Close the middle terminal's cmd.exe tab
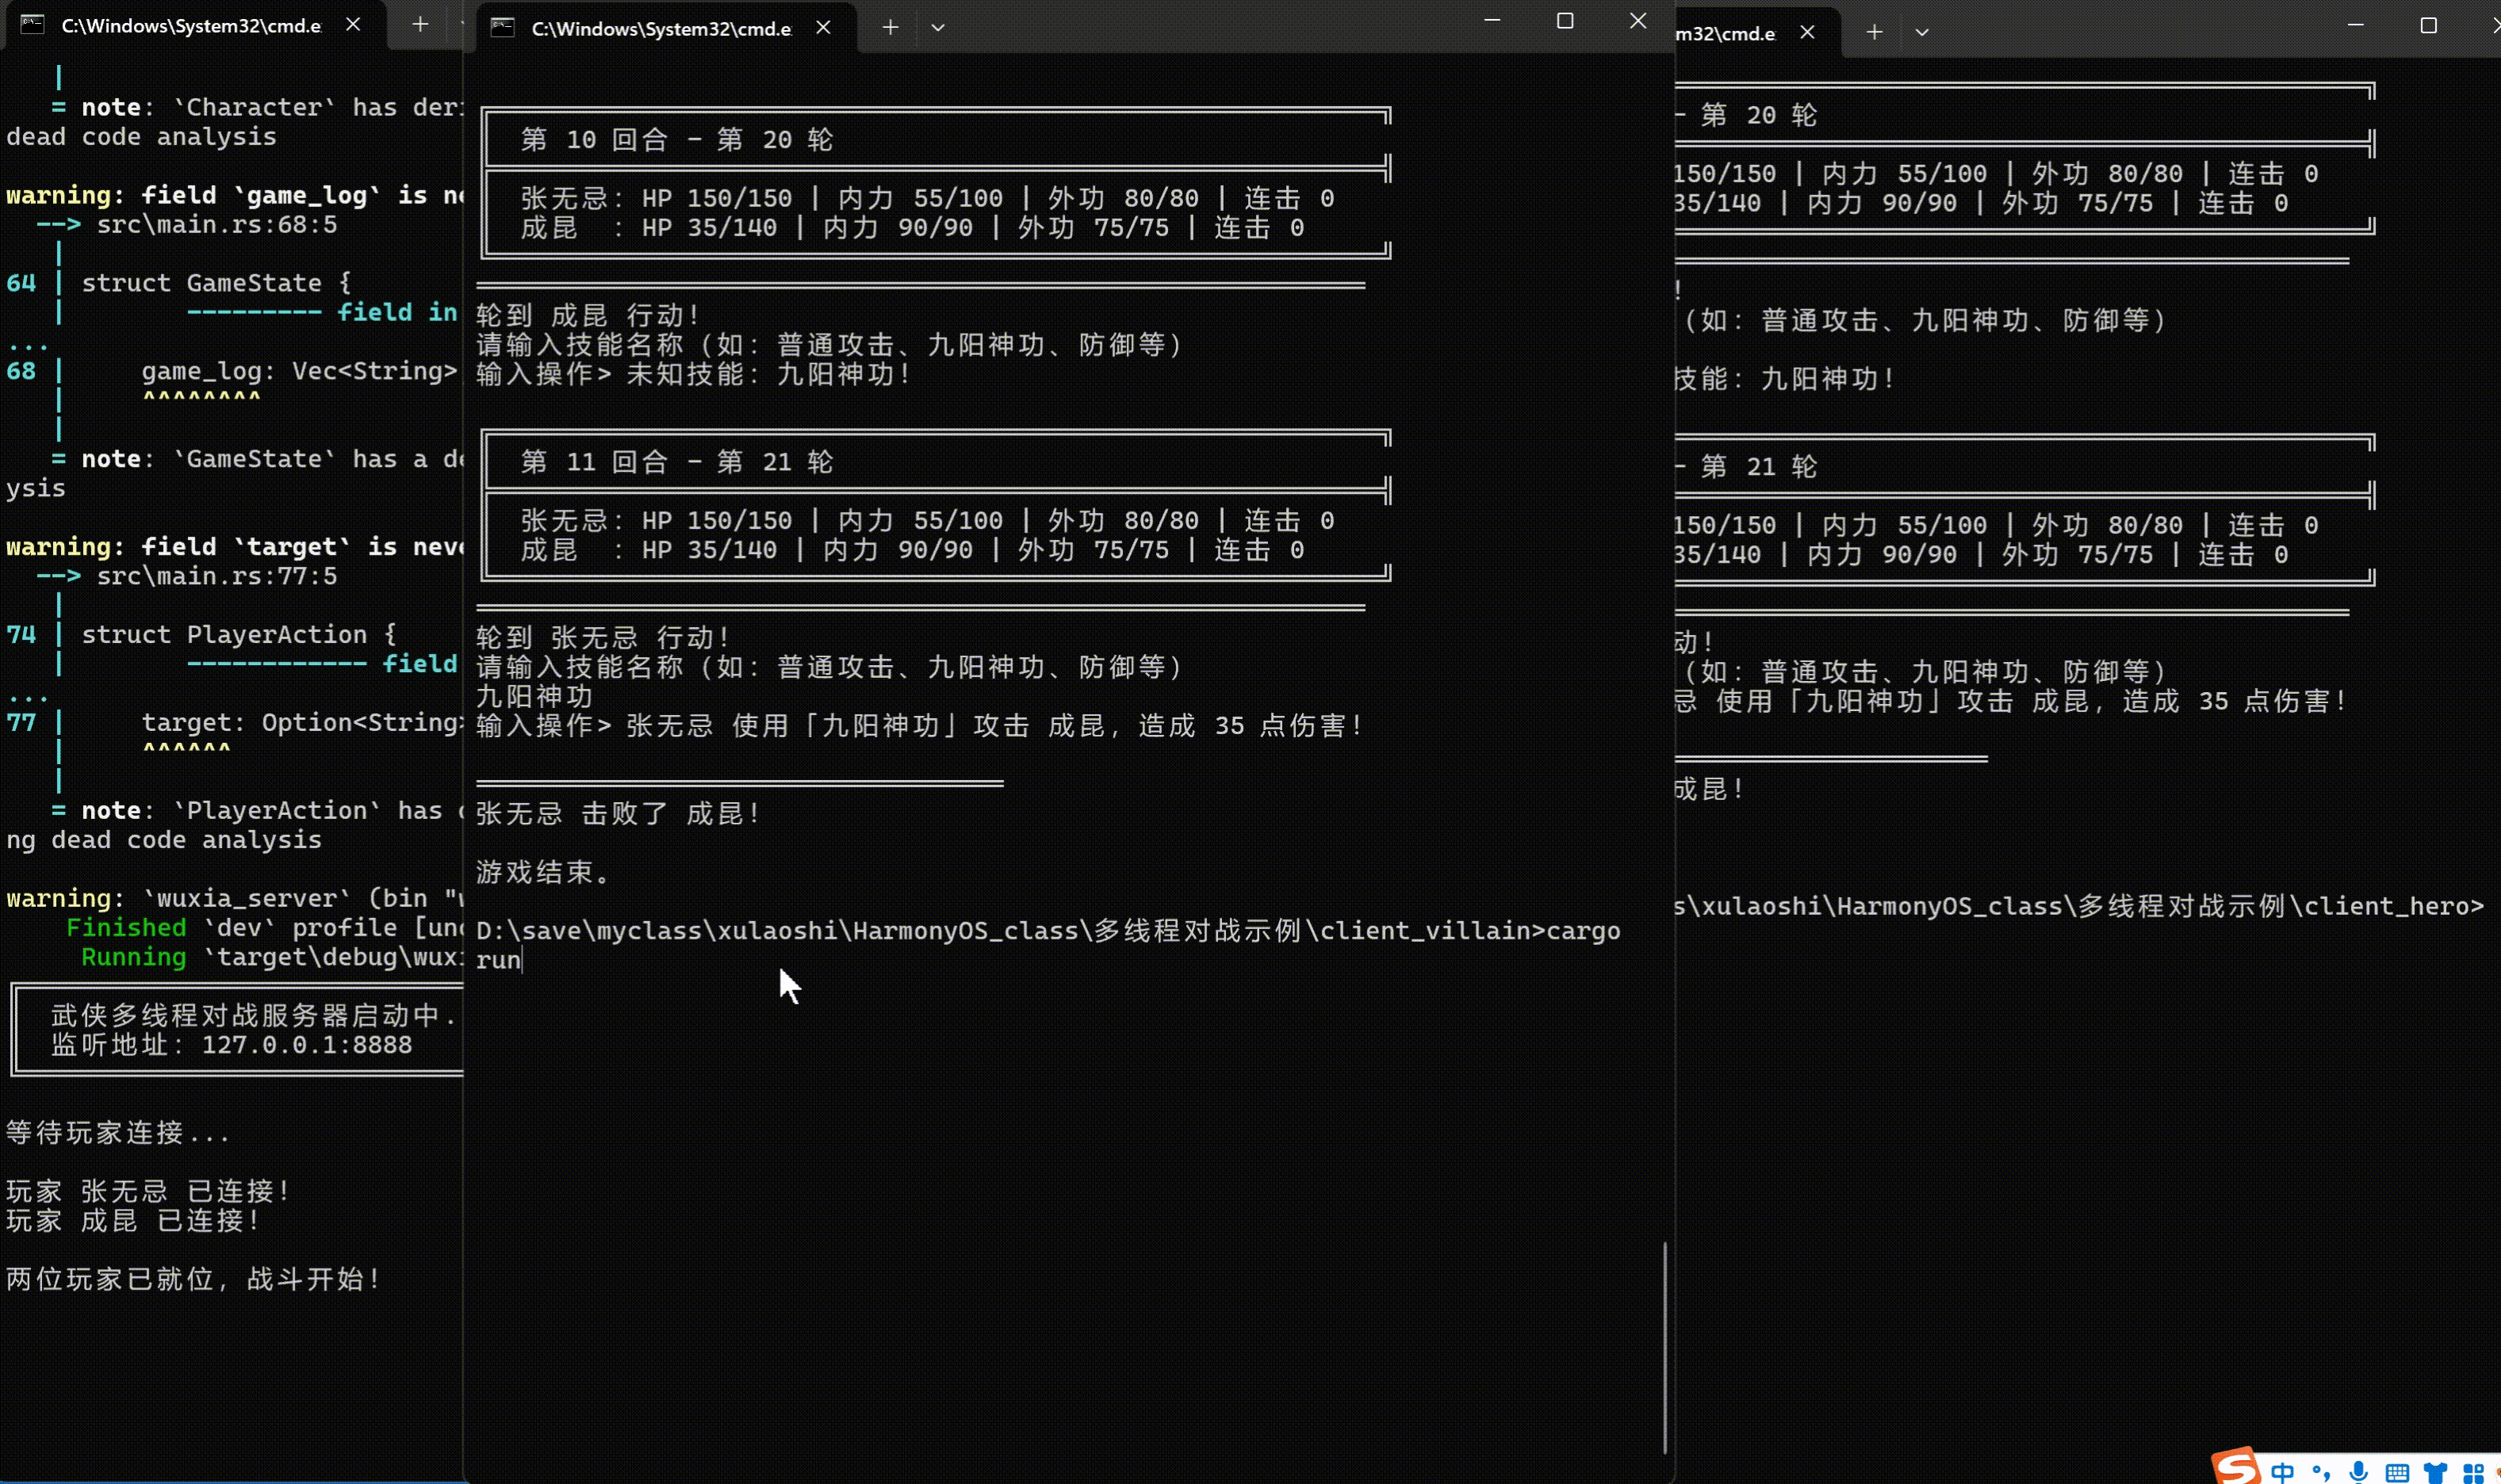Screen dimensions: 2501x1484 (823, 28)
